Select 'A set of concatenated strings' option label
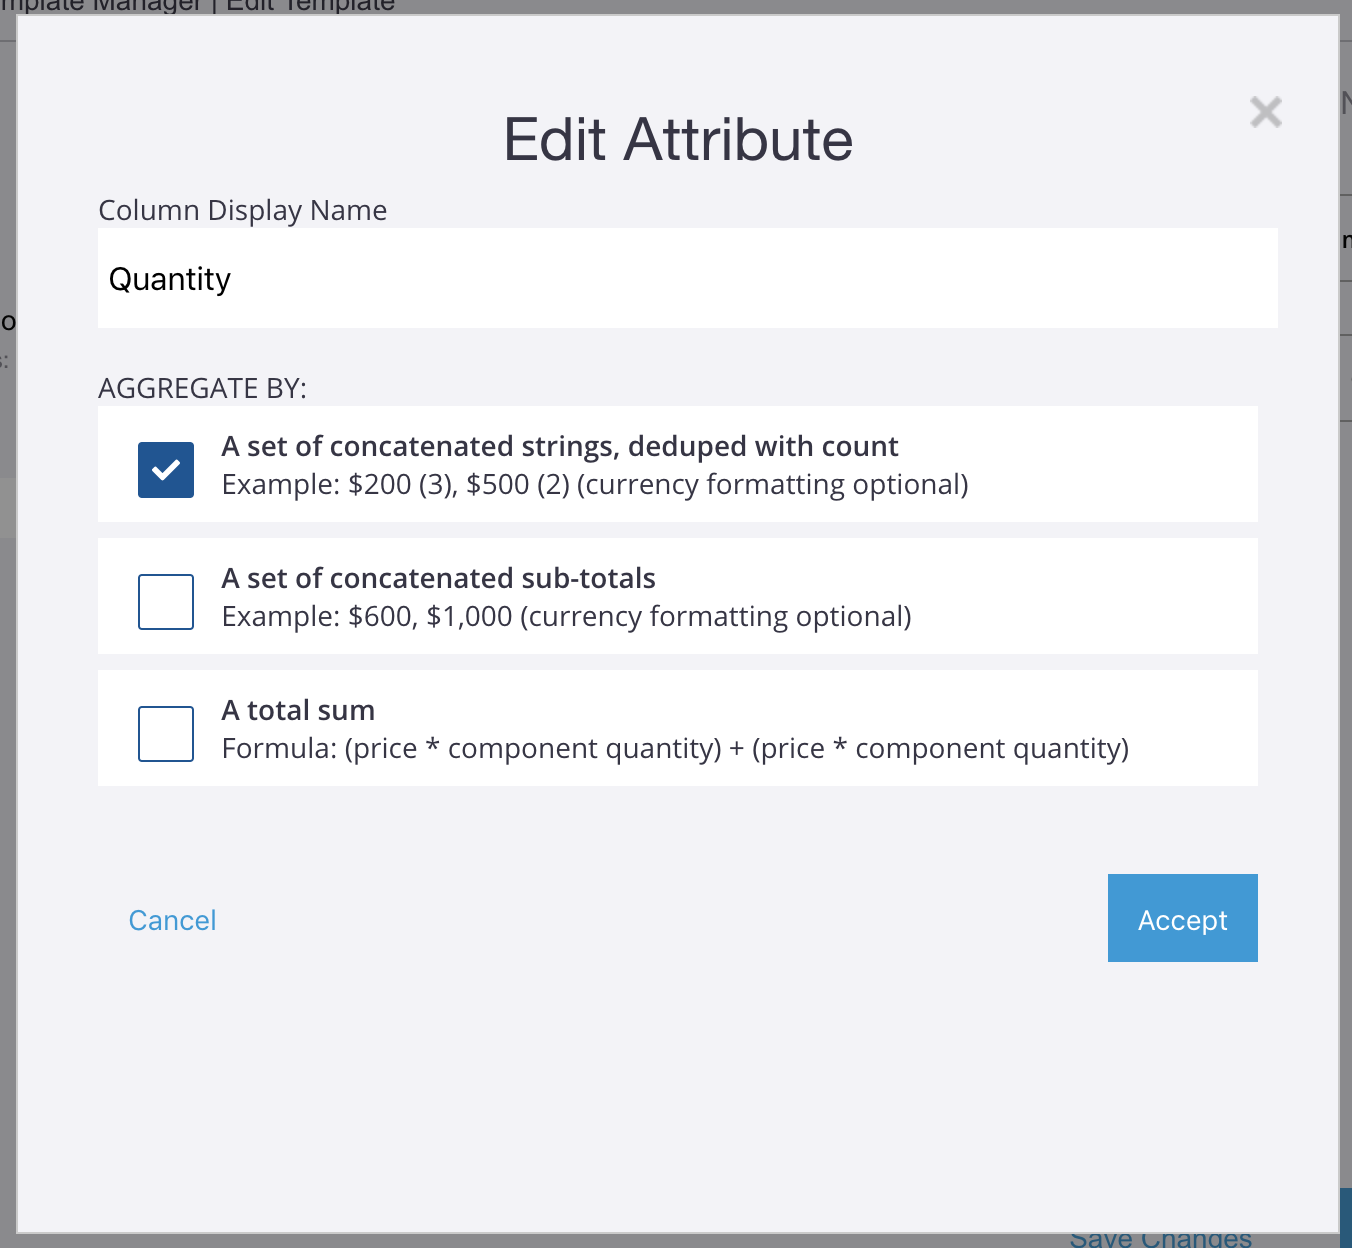This screenshot has width=1352, height=1248. tap(559, 446)
